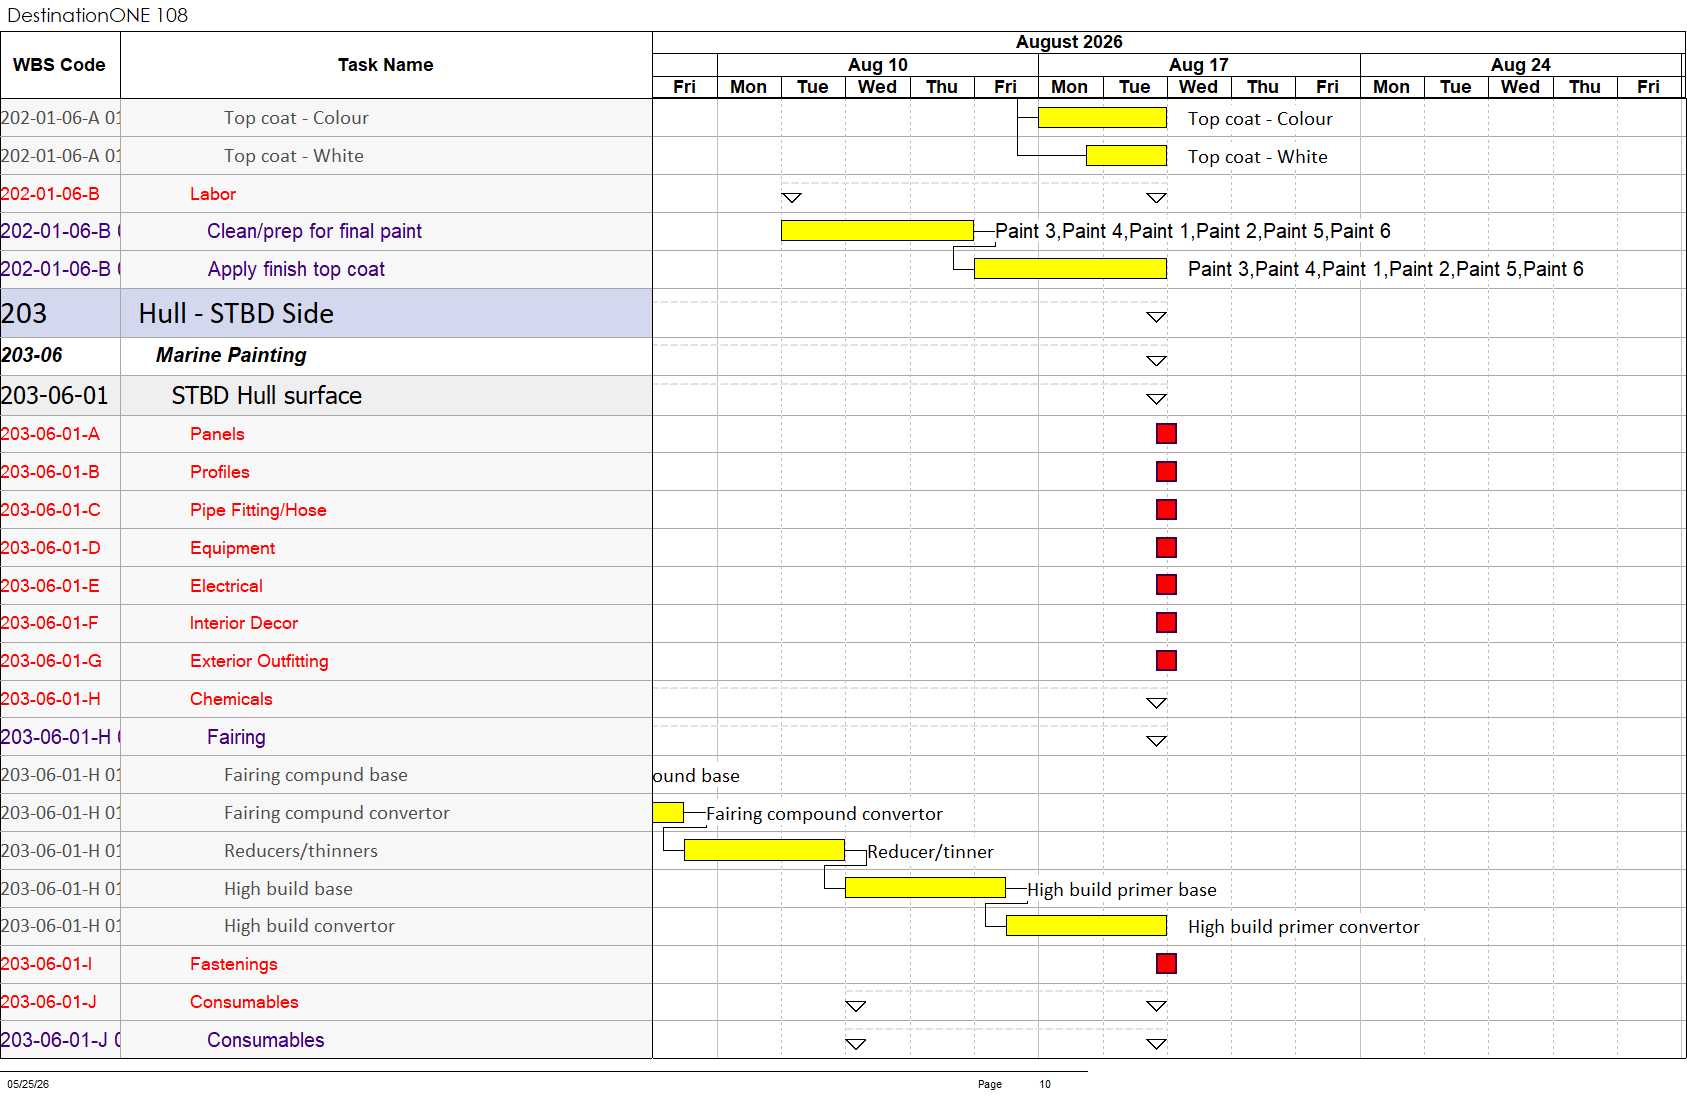Click the Clean/prep for final paint task name
The width and height of the screenshot is (1687, 1097).
coord(314,232)
